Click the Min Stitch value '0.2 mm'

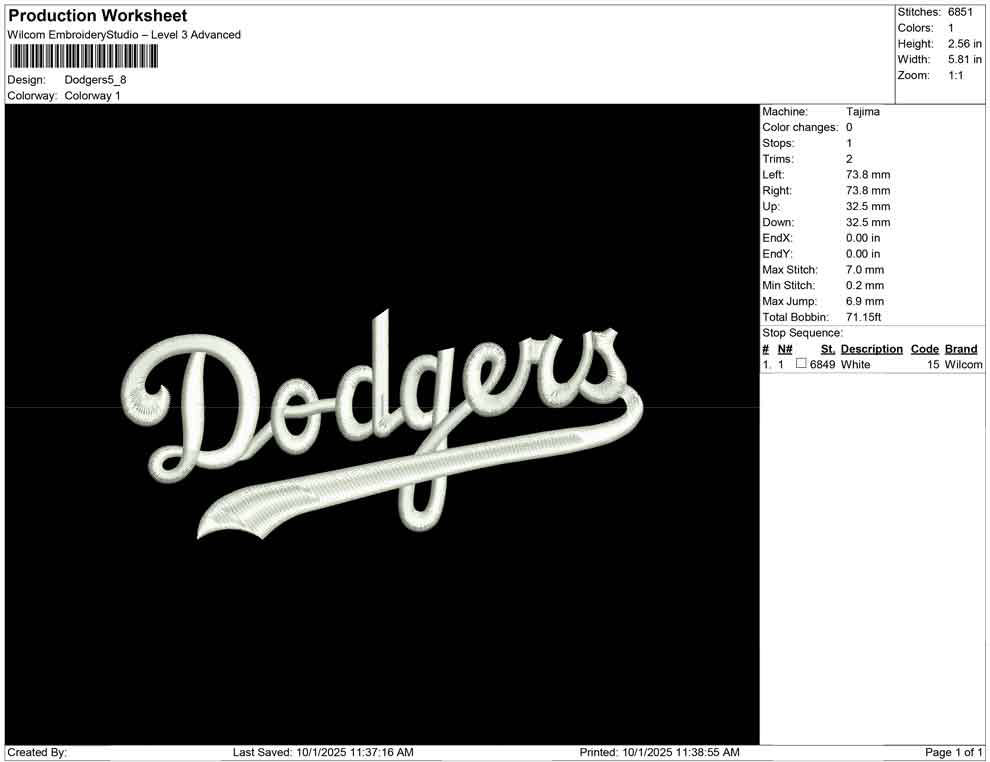pos(865,285)
